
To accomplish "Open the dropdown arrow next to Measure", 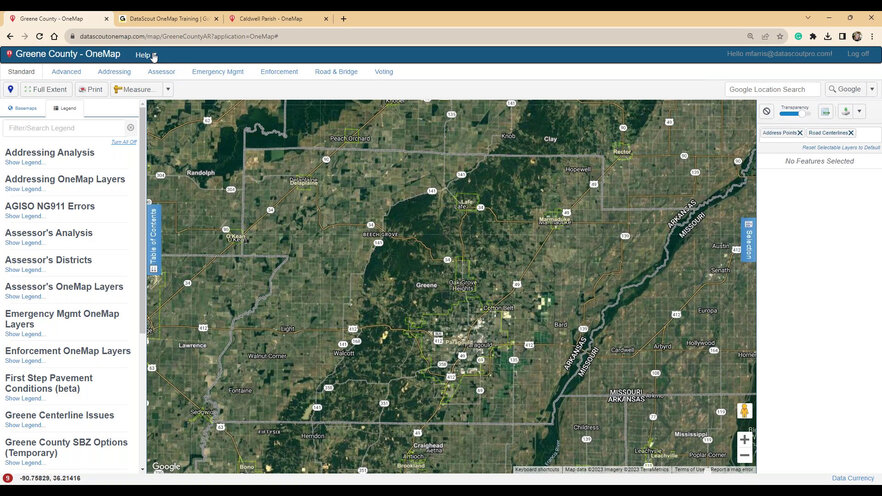I will coord(168,89).
